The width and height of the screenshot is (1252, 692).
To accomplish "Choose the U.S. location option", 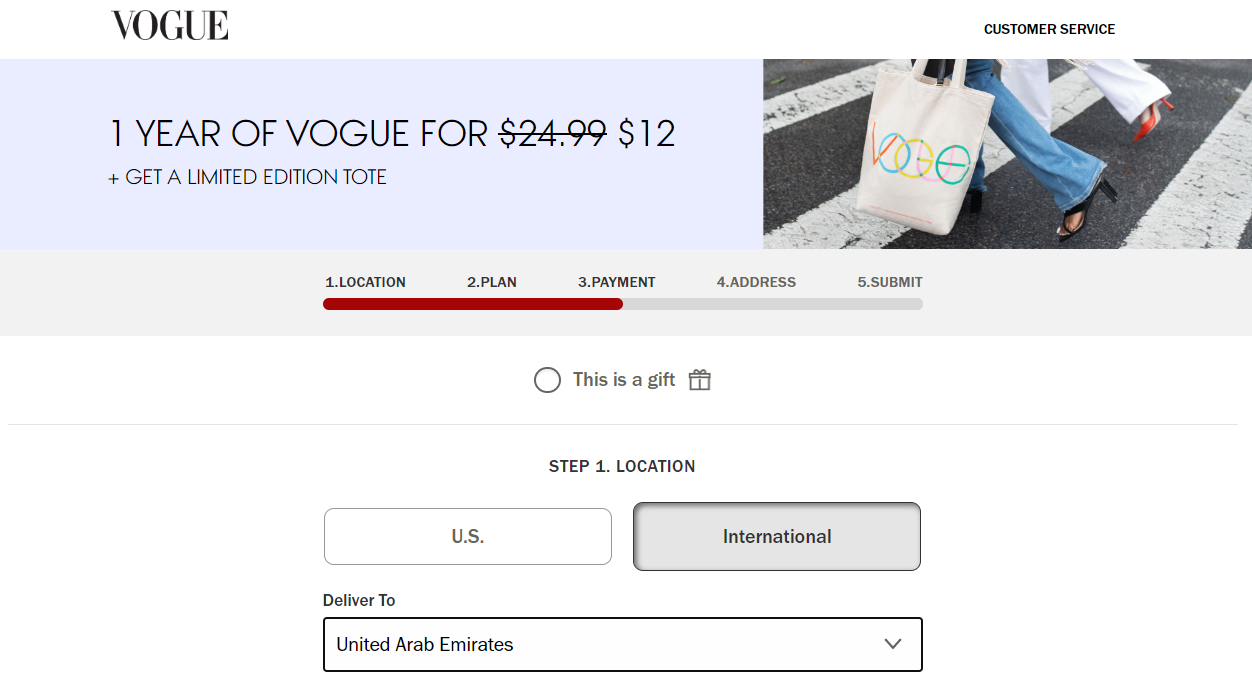I will tap(467, 537).
